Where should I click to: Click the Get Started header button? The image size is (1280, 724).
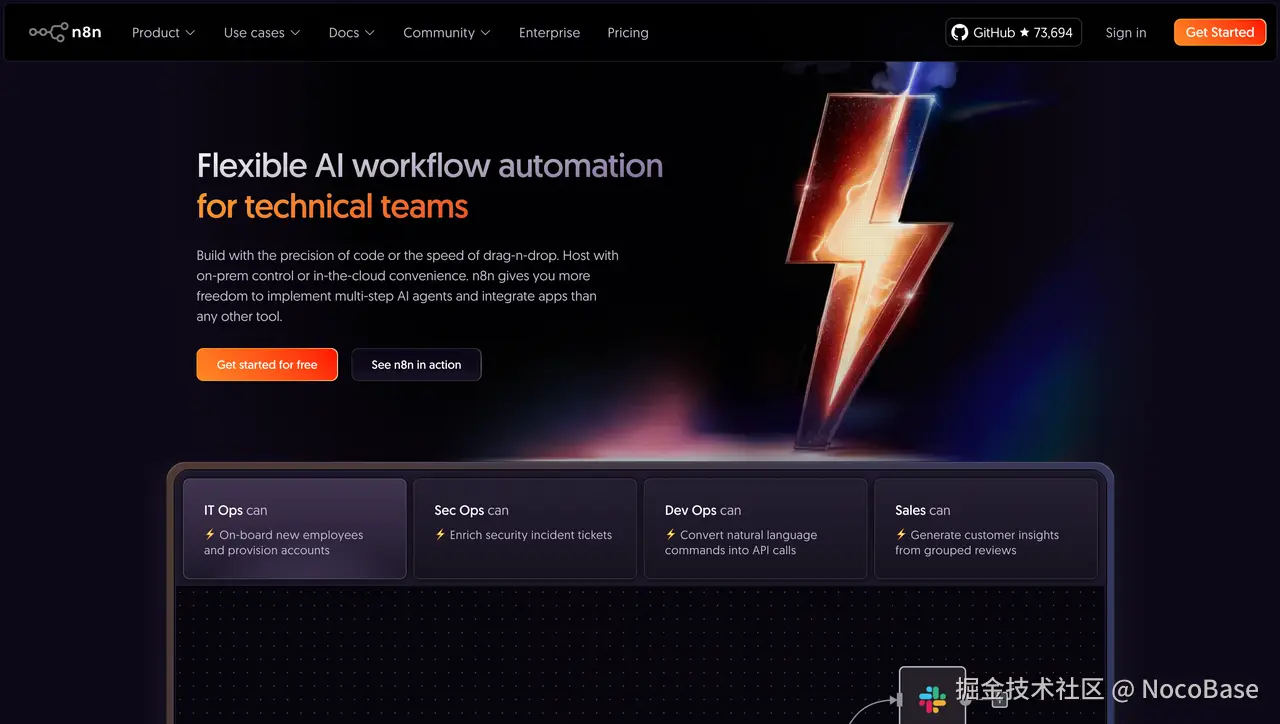tap(1220, 32)
